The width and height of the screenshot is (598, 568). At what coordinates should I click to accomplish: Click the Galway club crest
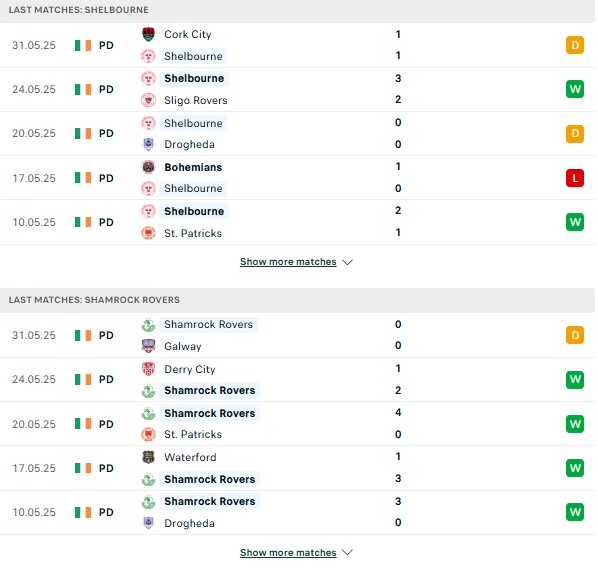tap(148, 346)
